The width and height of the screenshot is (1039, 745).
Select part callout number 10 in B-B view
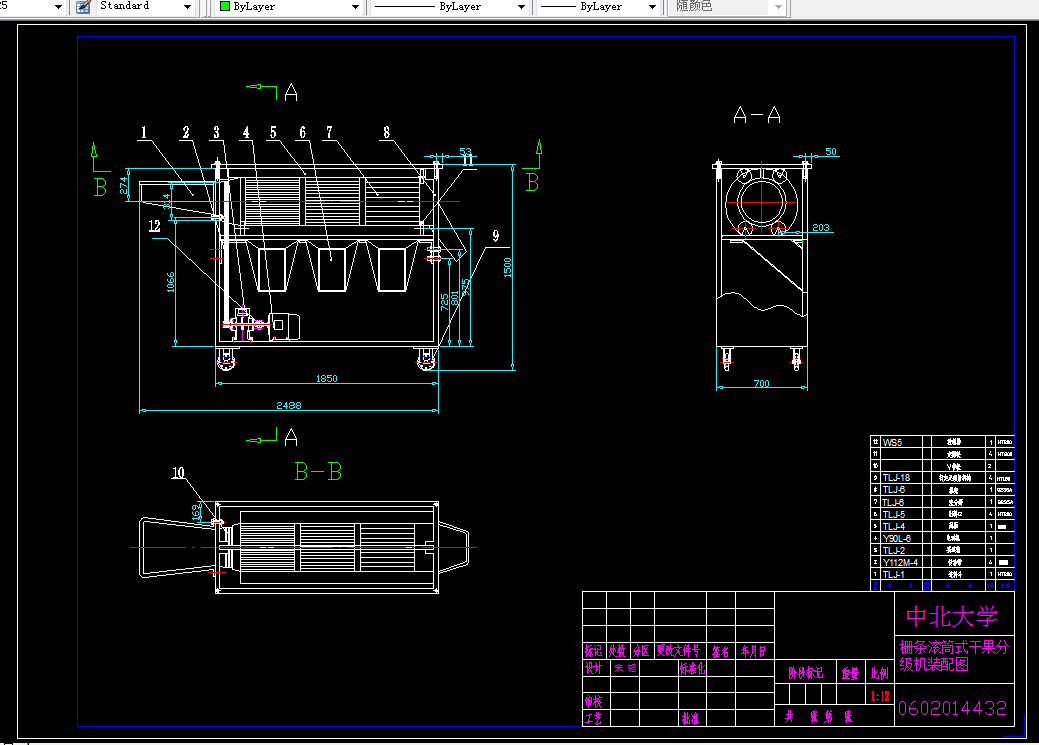(x=178, y=473)
